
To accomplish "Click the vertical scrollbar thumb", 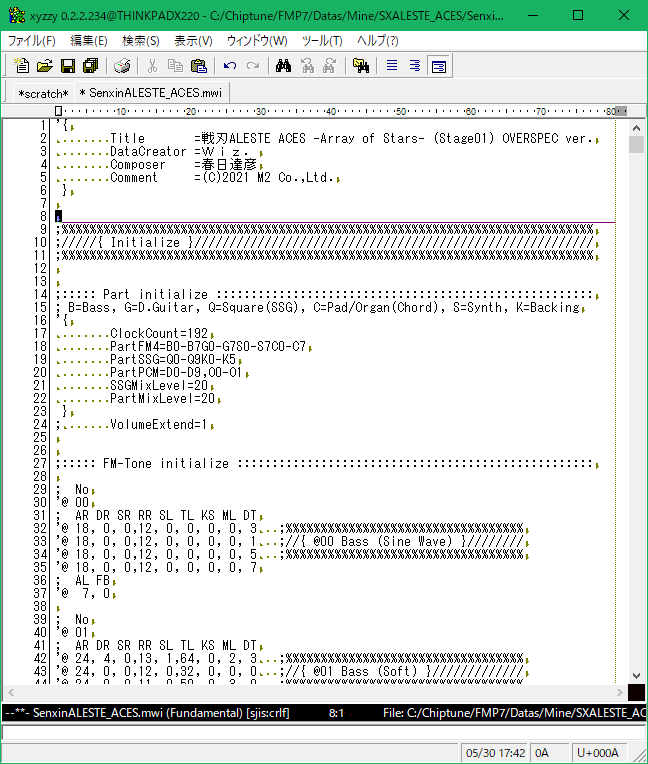I will (636, 145).
